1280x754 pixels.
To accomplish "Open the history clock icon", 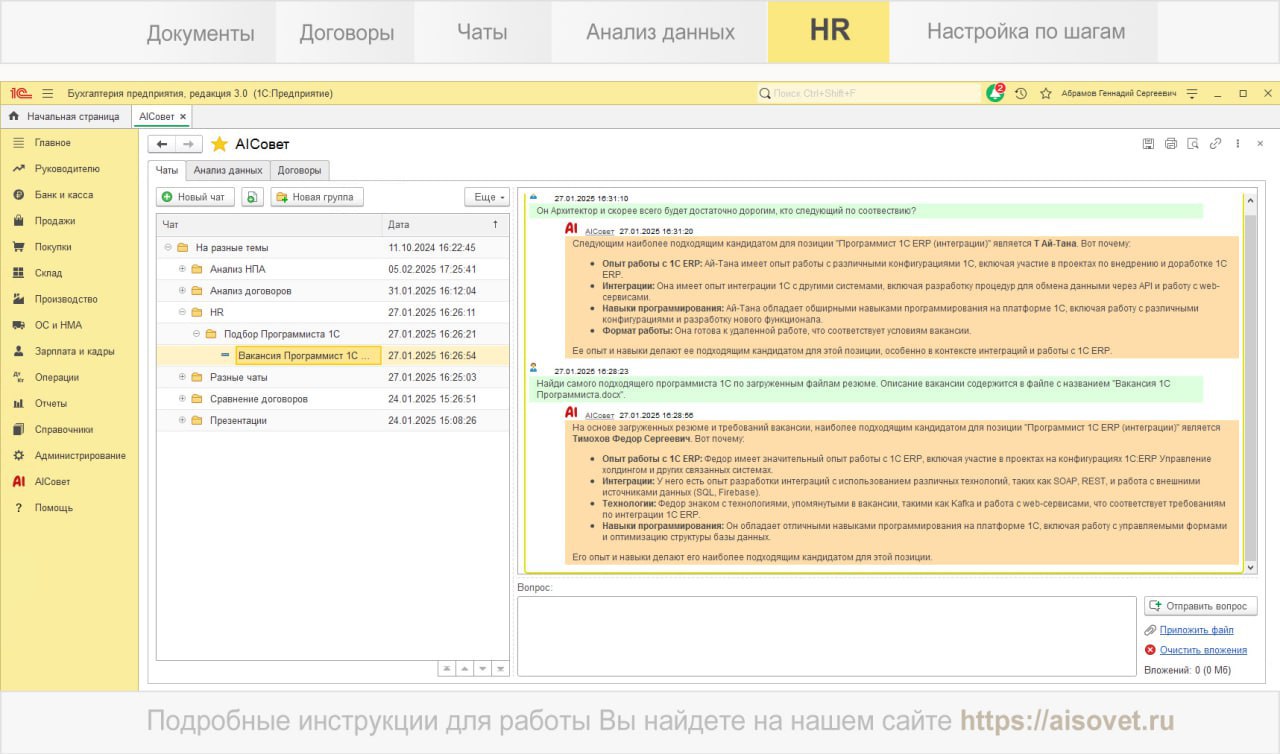I will 1021,93.
